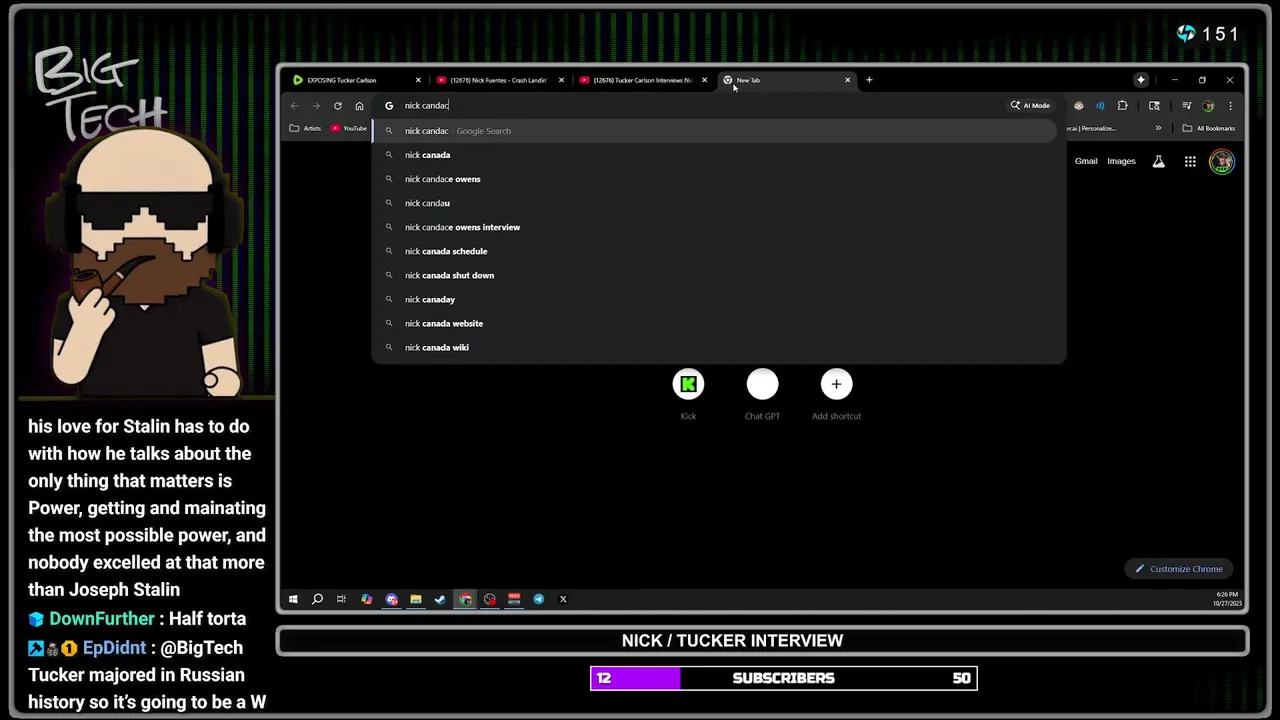This screenshot has width=1280, height=720.
Task: Click the Customize Chrome button
Action: [1178, 569]
